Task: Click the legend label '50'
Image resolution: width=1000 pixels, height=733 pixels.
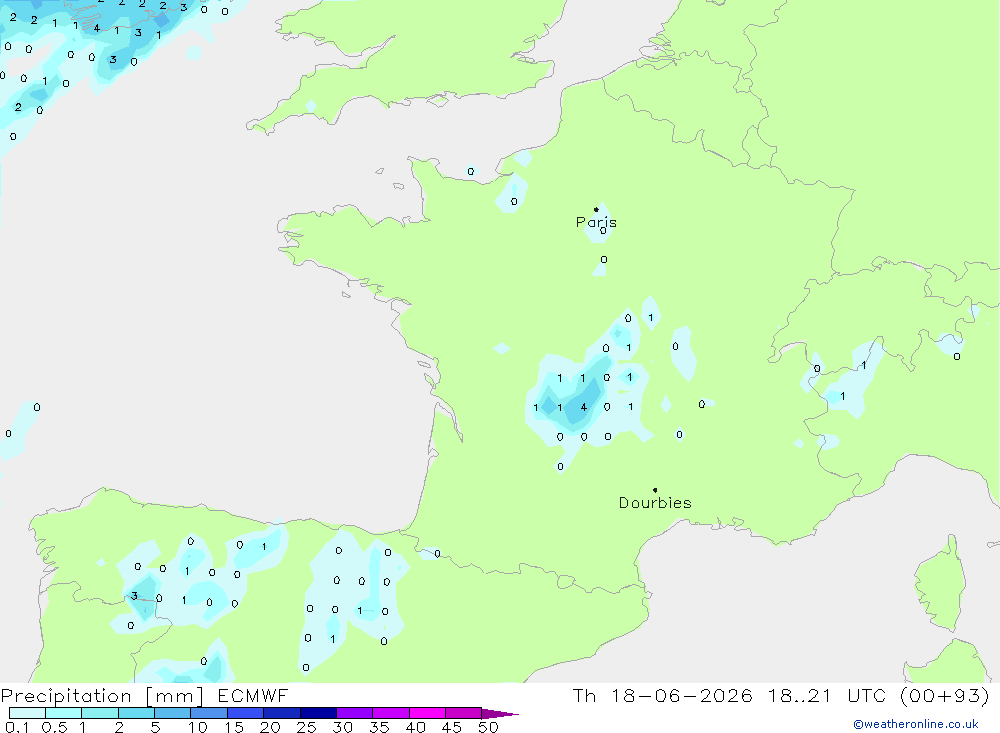Action: [x=489, y=727]
